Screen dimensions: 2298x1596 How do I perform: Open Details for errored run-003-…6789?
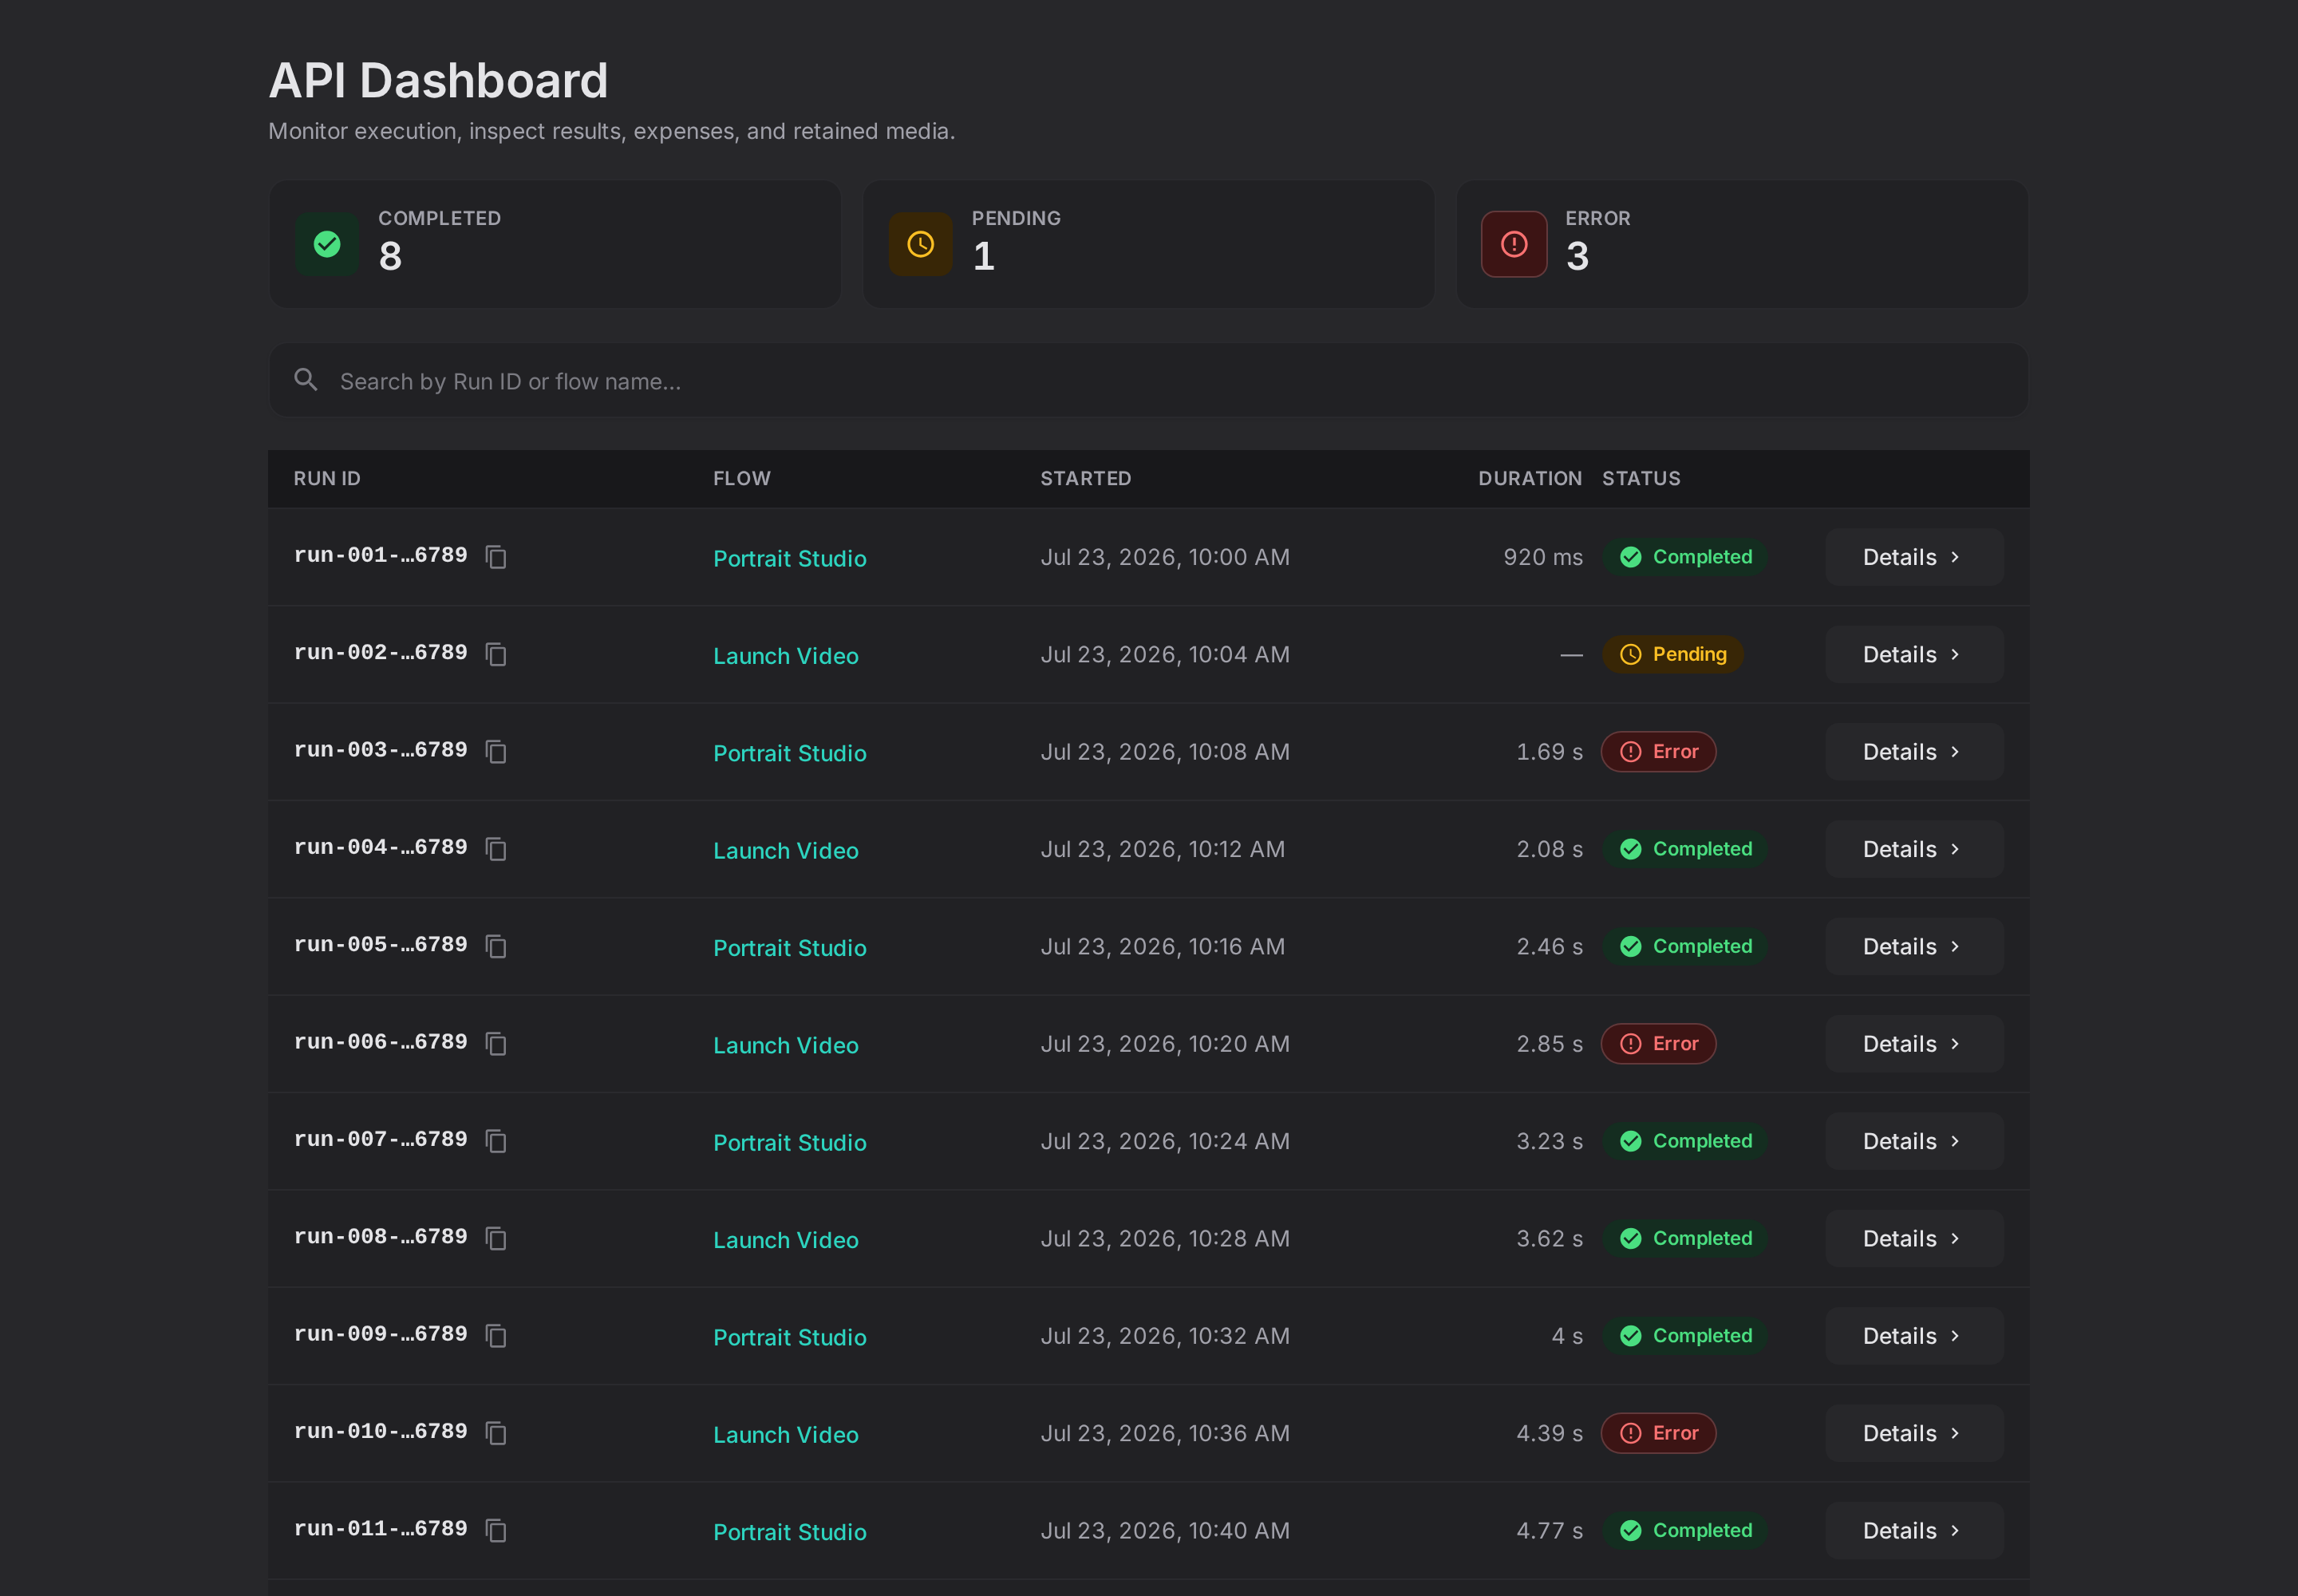coord(1914,751)
